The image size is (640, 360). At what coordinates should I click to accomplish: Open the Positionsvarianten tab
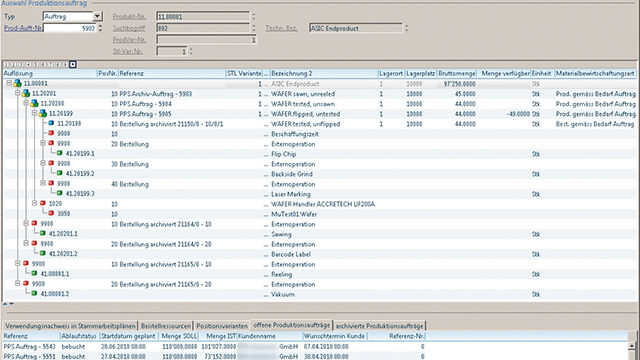coord(222,326)
